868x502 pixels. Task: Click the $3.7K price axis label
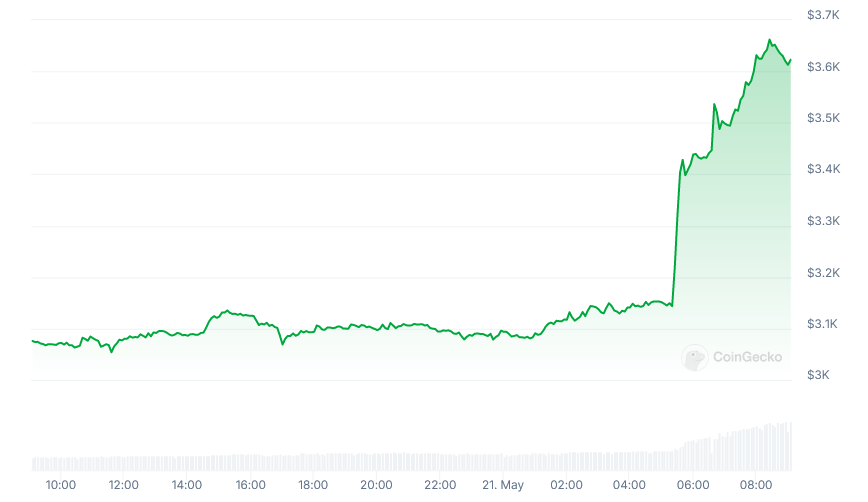click(822, 15)
